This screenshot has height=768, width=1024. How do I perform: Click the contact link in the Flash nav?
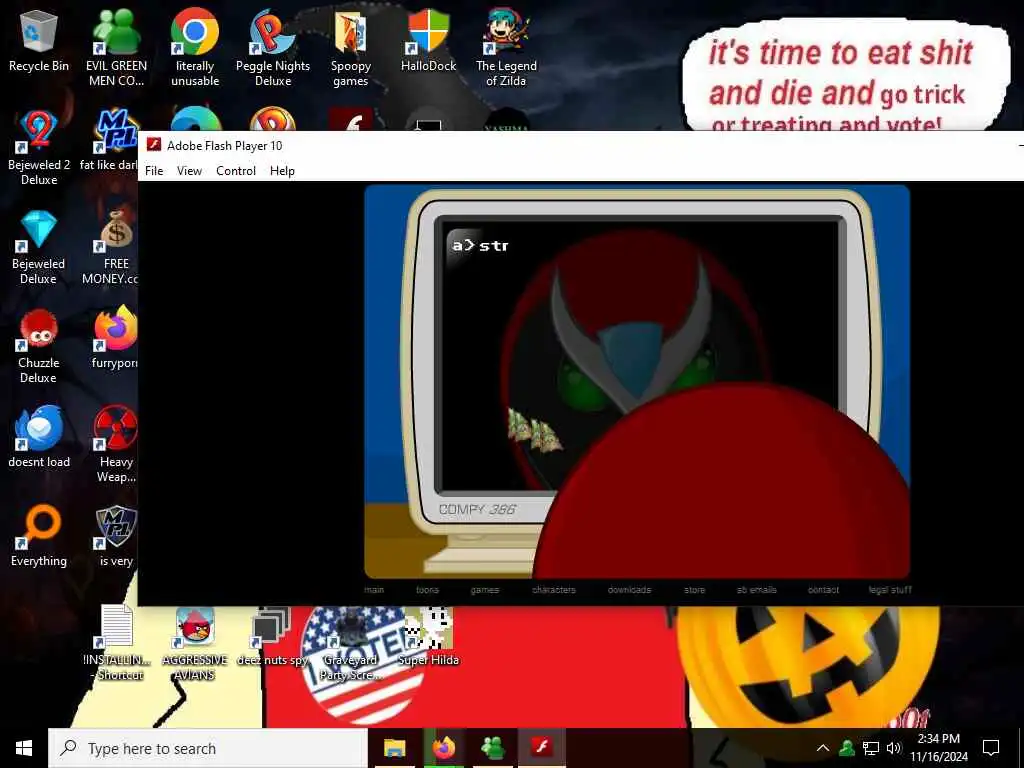tap(823, 590)
